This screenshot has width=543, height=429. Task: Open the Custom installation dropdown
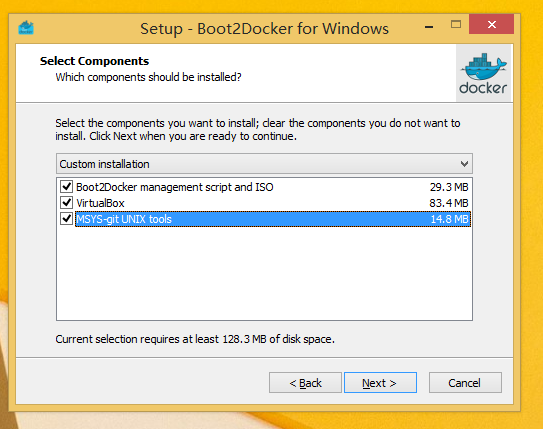click(264, 164)
